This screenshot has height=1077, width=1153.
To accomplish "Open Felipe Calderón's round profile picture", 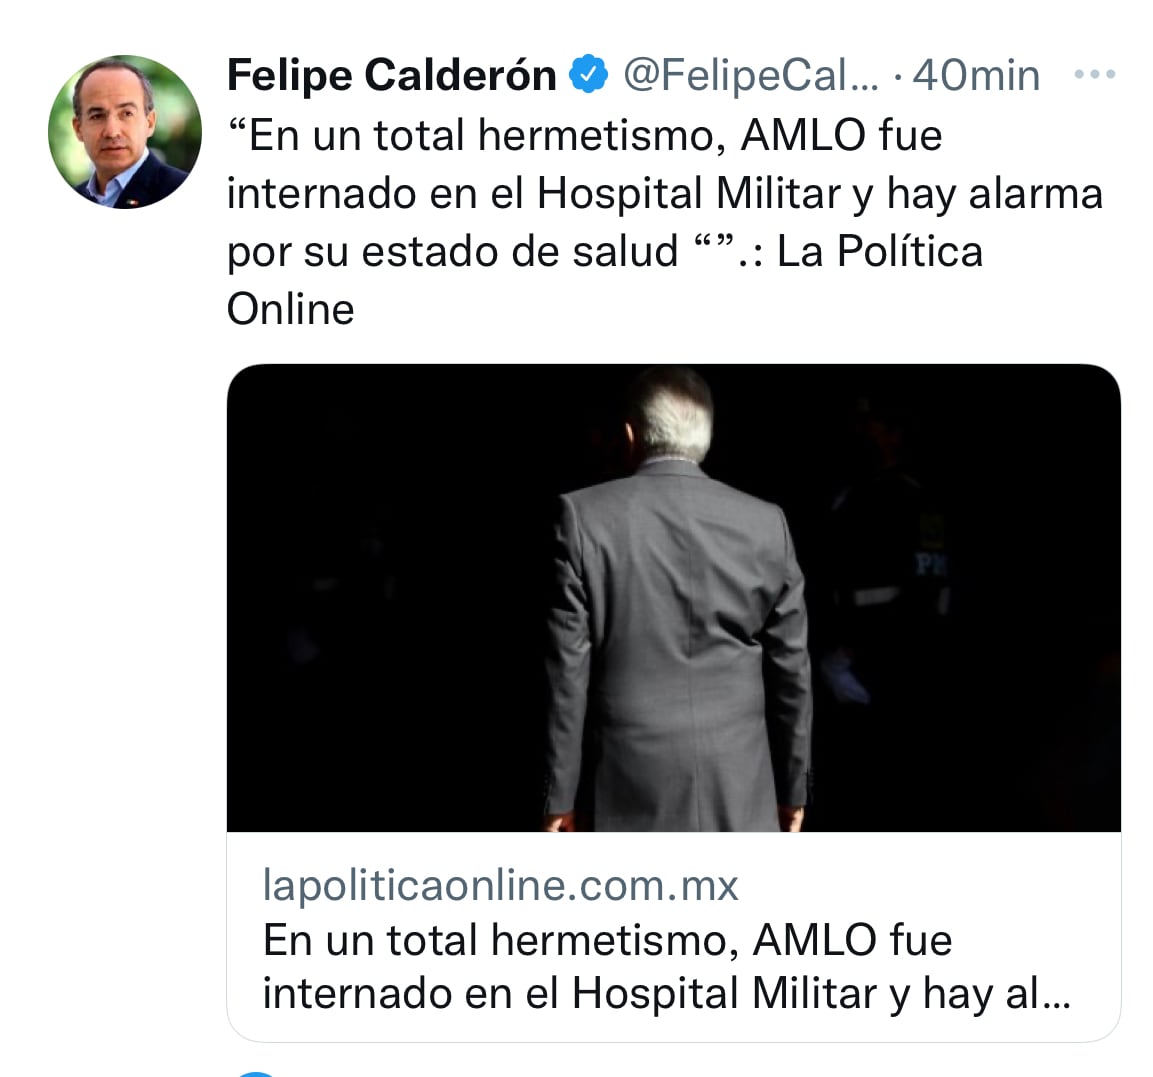I will 124,132.
